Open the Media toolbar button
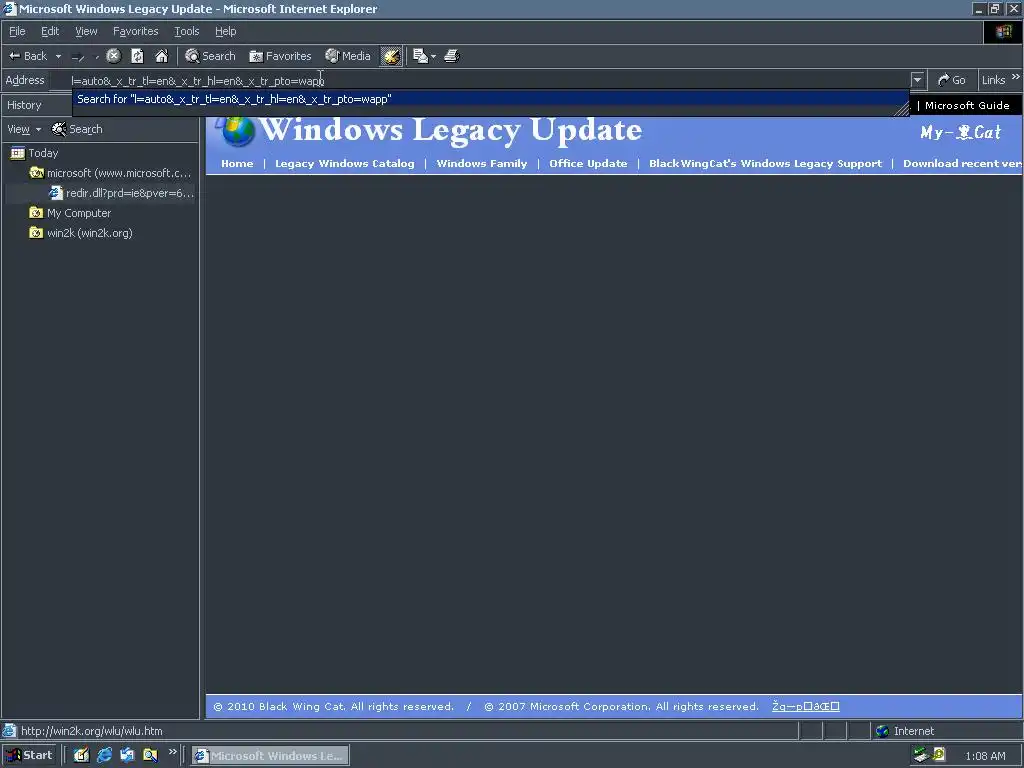1024x768 pixels. pyautogui.click(x=348, y=56)
